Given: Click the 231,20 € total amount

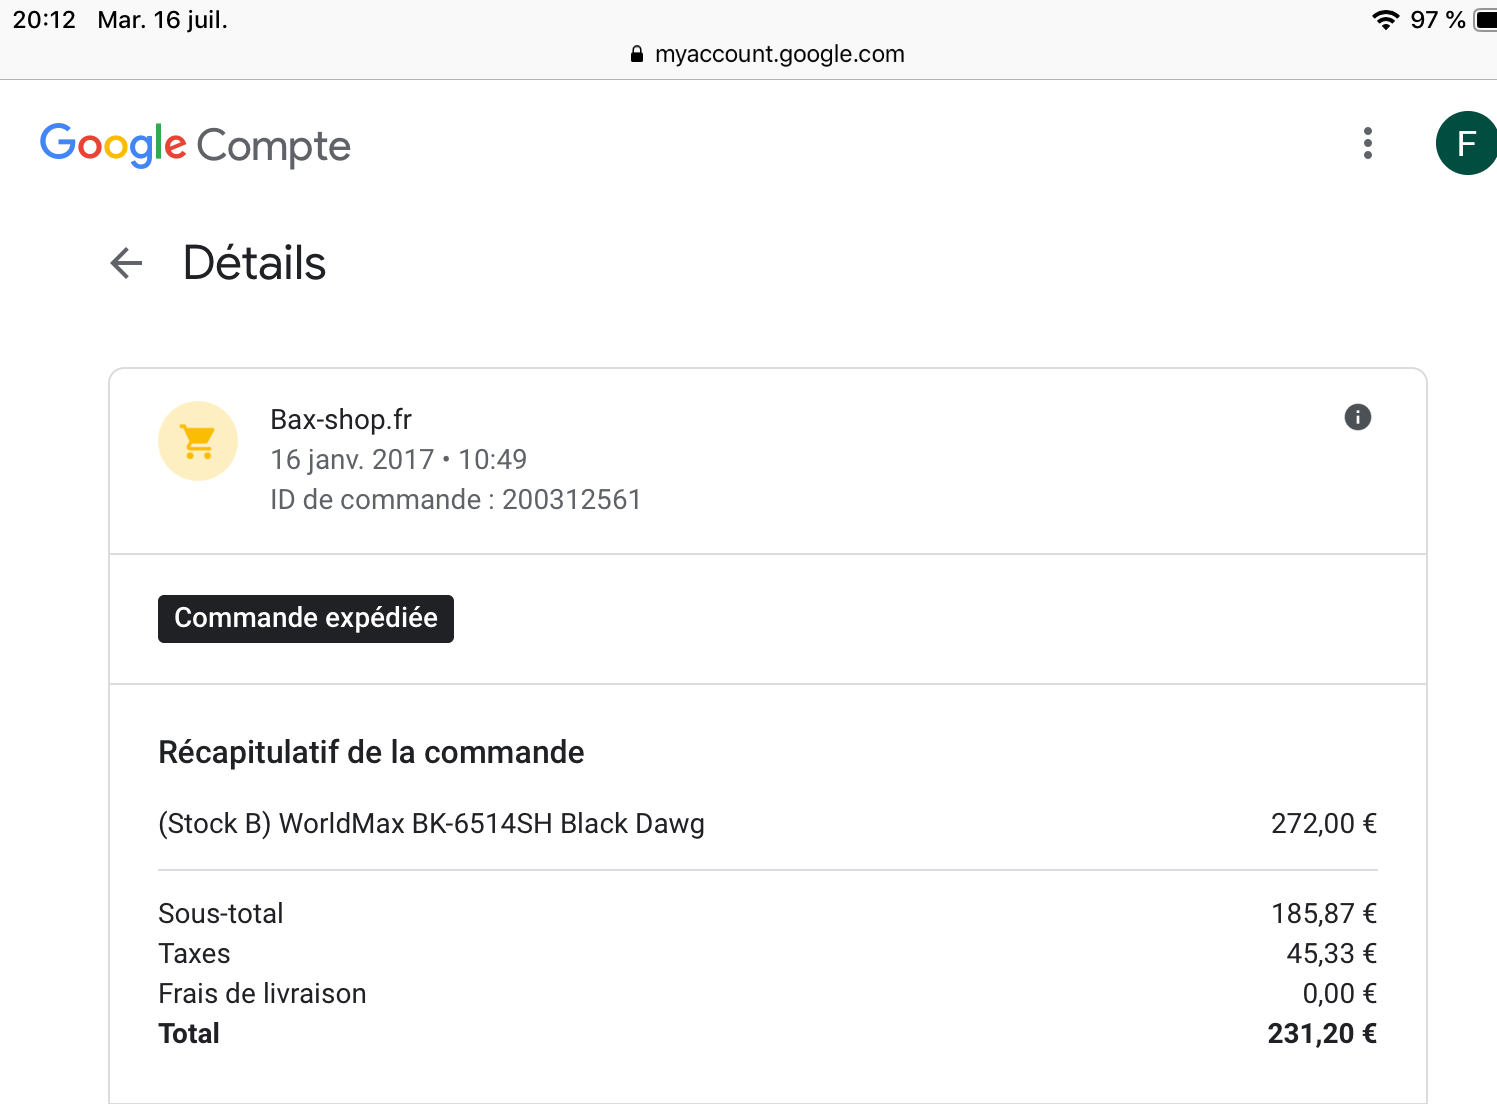Looking at the screenshot, I should (x=1321, y=1034).
